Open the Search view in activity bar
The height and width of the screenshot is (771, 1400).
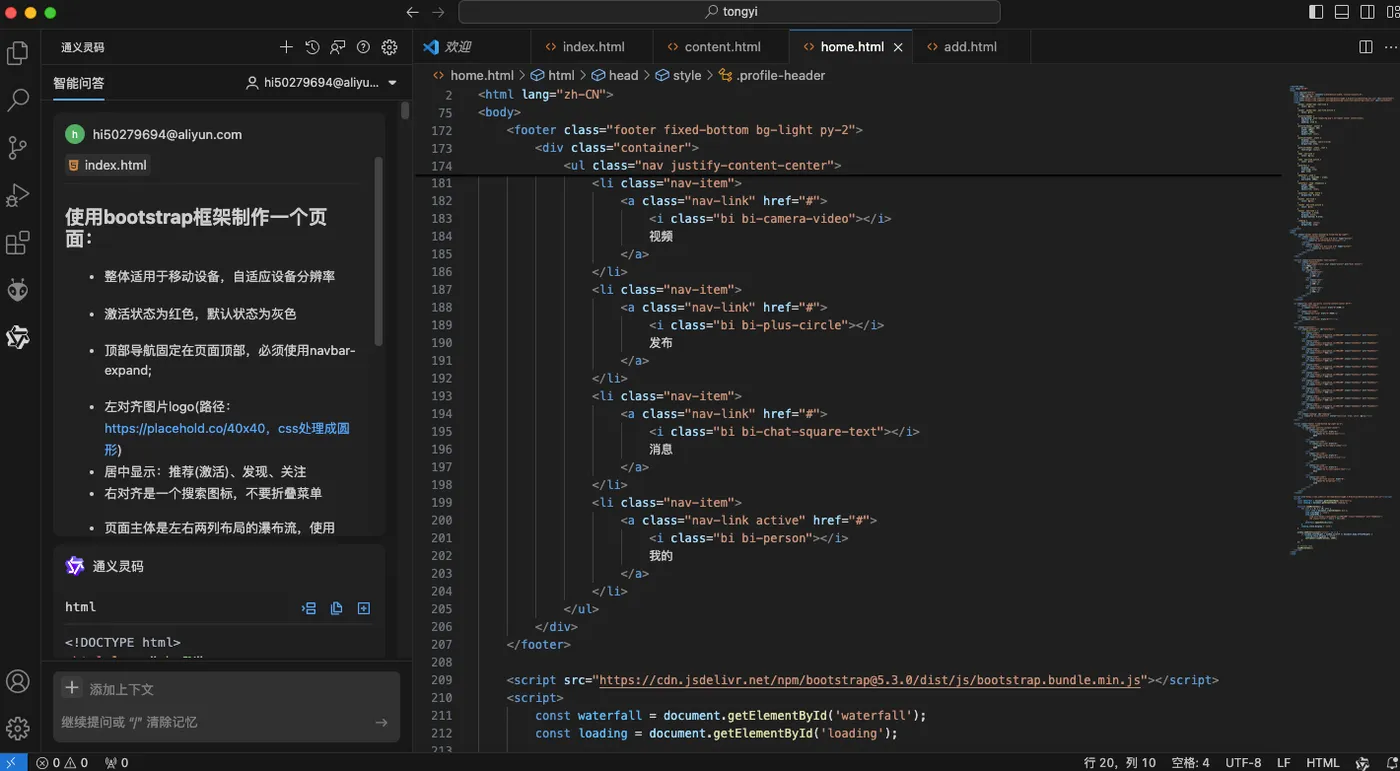tap(18, 100)
